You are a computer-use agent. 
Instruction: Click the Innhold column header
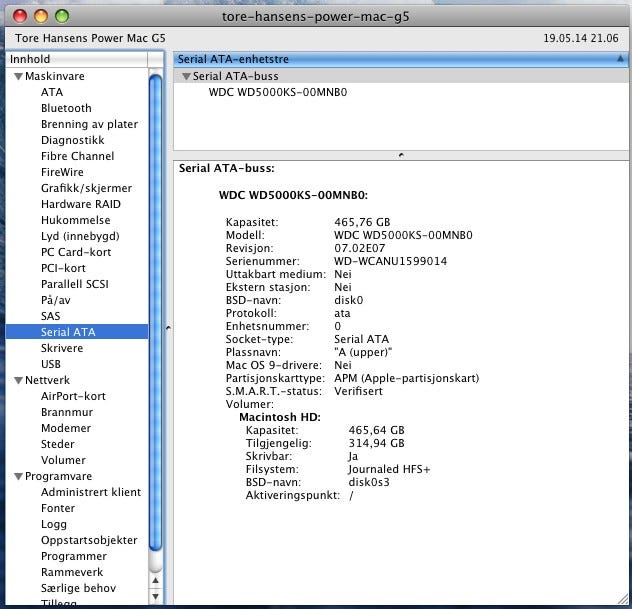pyautogui.click(x=77, y=59)
